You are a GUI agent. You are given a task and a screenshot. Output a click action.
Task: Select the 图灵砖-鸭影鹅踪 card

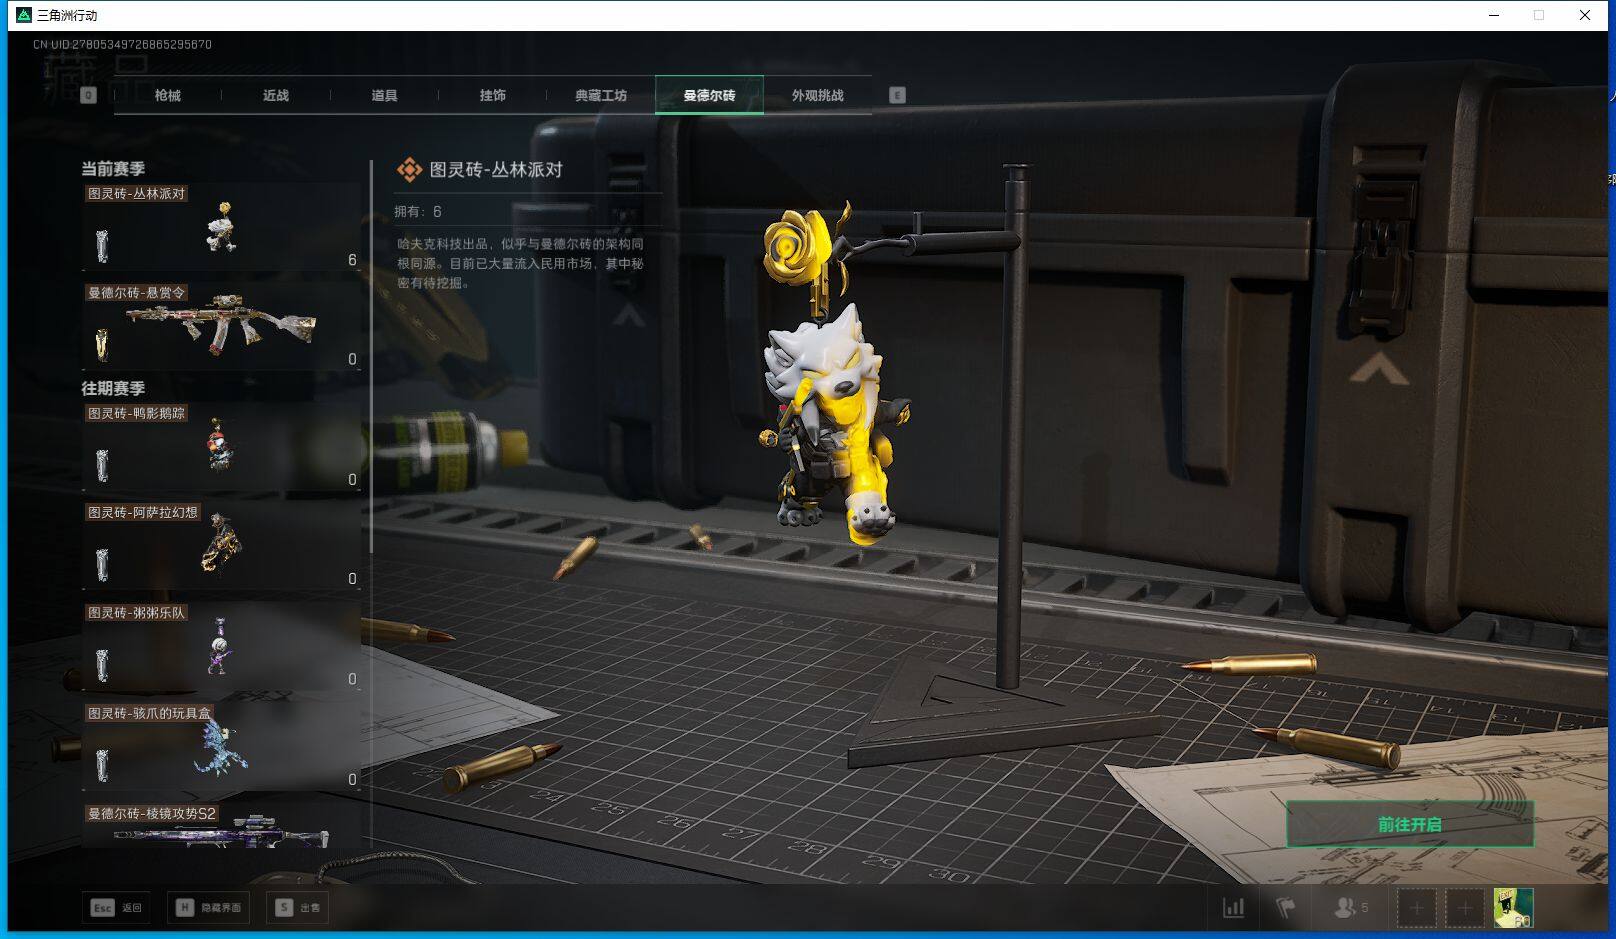pyautogui.click(x=221, y=447)
